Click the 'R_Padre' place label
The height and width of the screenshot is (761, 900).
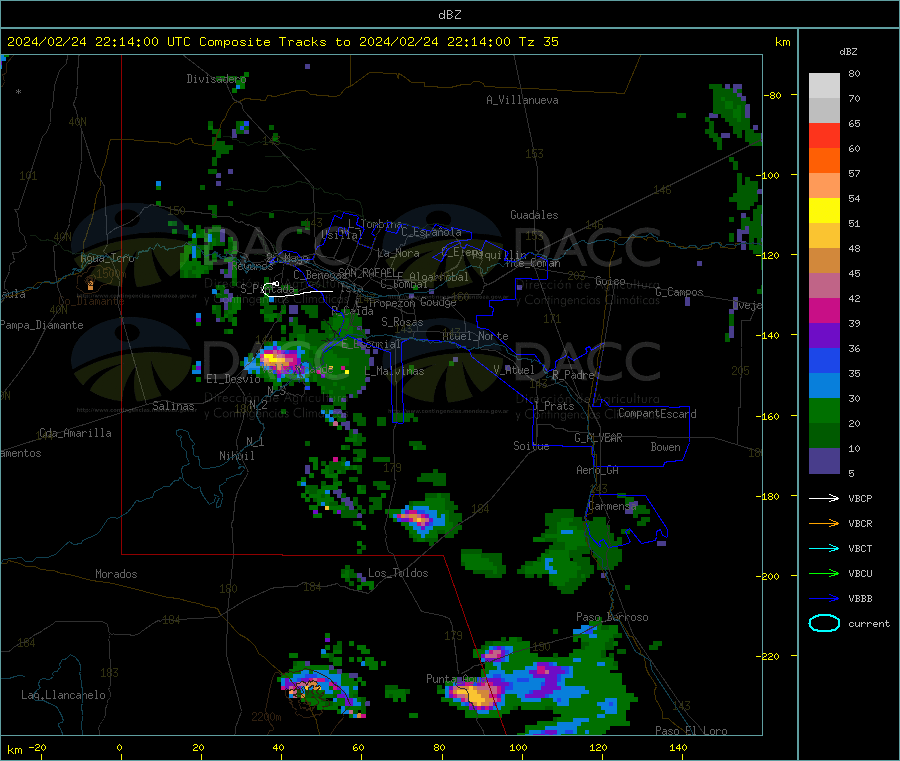[573, 375]
